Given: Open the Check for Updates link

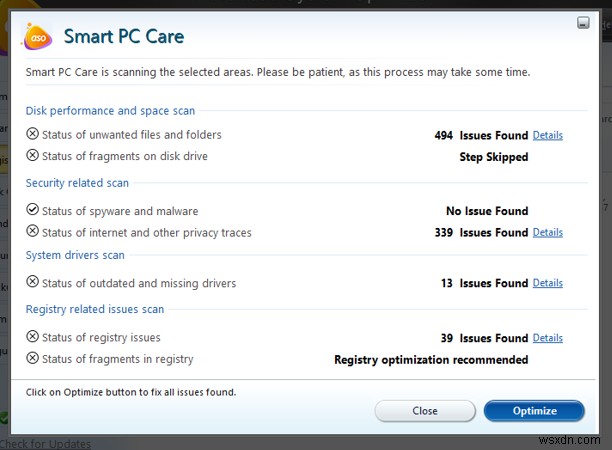Looking at the screenshot, I should click(46, 444).
